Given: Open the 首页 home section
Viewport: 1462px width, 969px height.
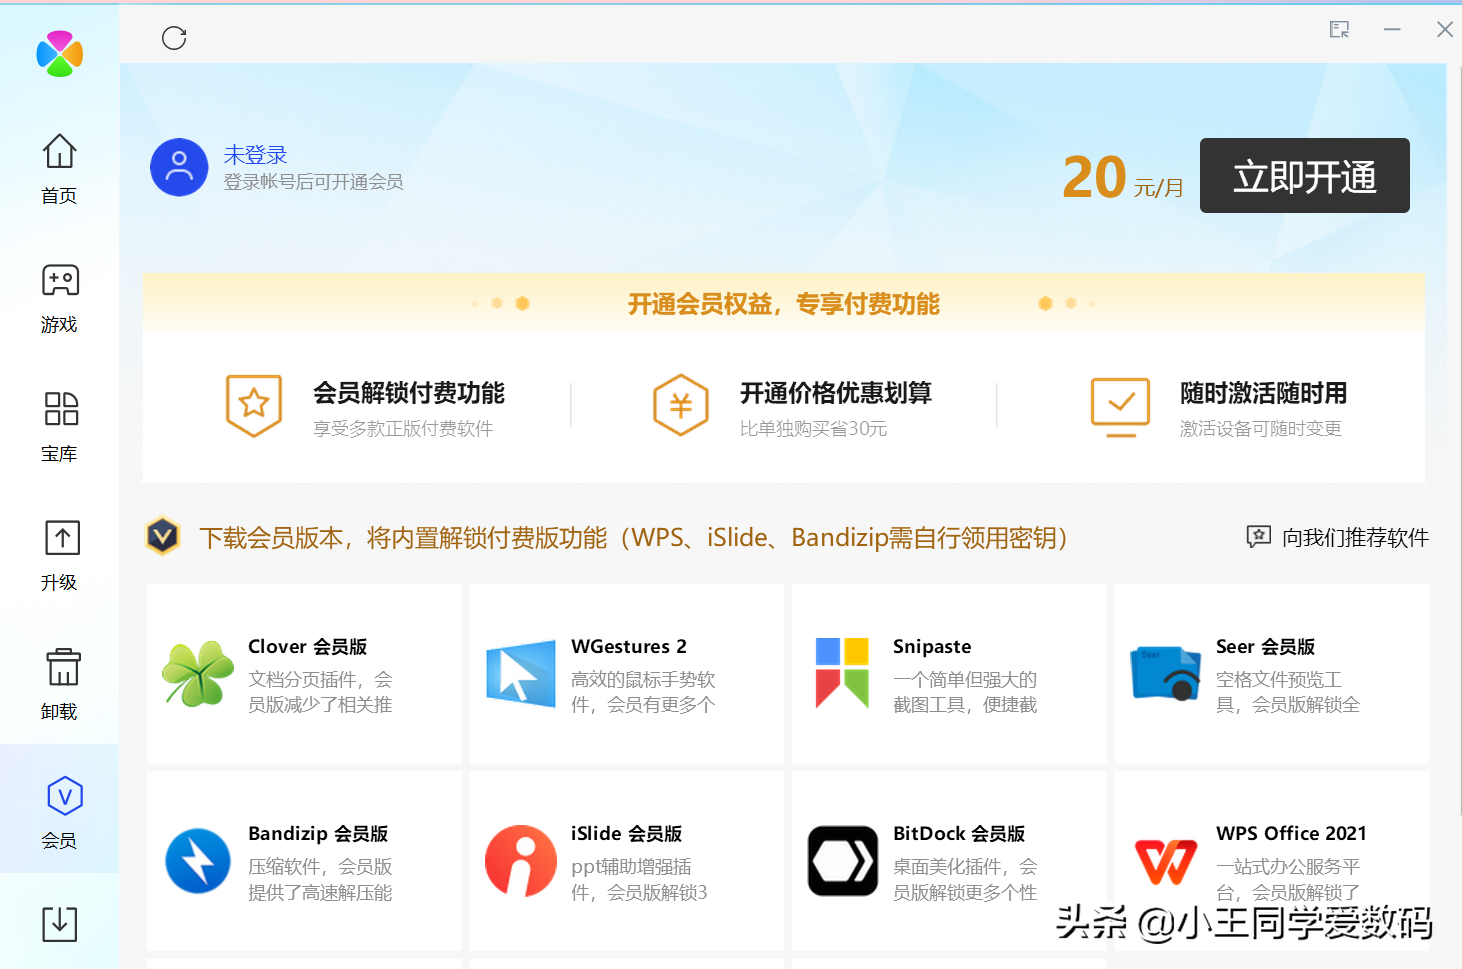Looking at the screenshot, I should point(59,168).
